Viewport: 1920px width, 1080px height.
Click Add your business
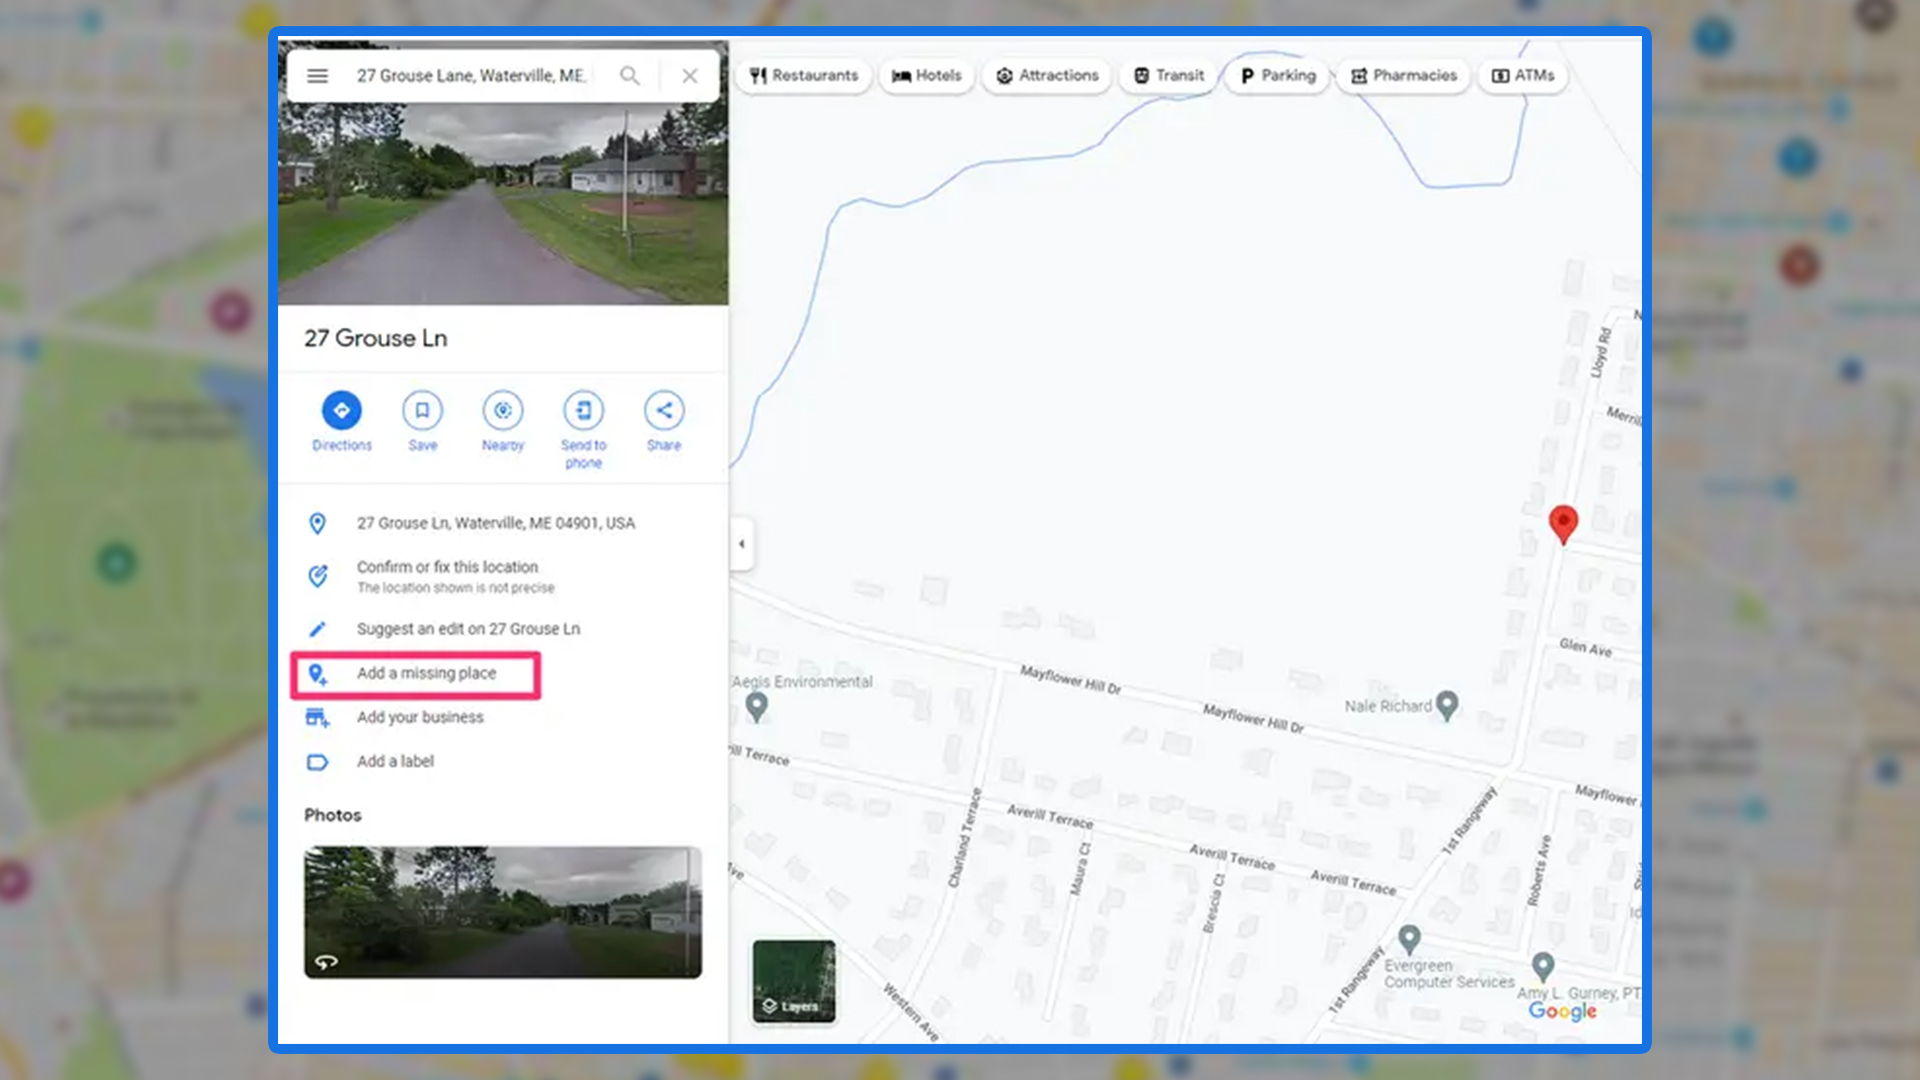click(x=420, y=717)
